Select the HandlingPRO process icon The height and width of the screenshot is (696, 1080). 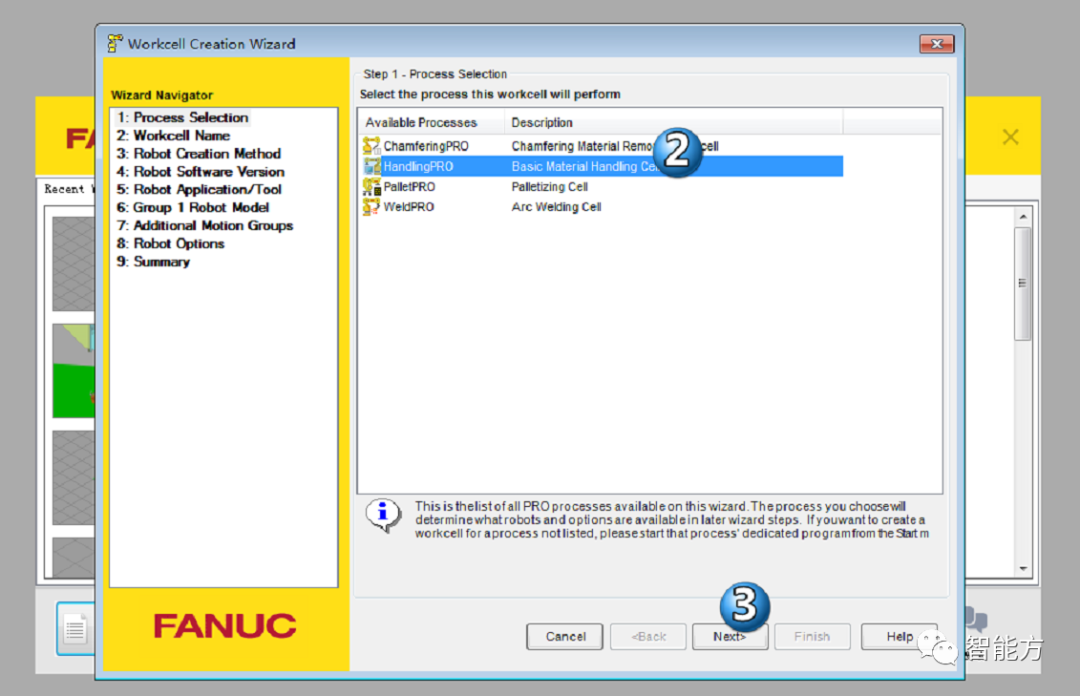click(372, 166)
